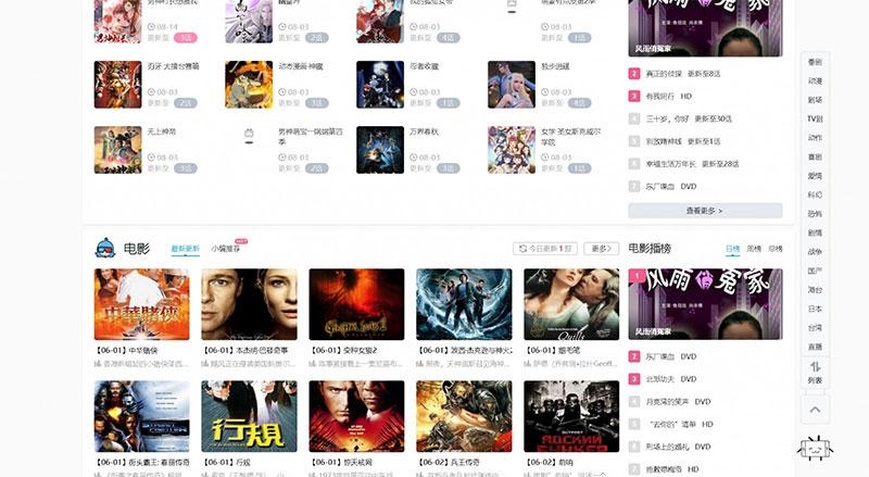Select the 周榜 ranking tab

point(754,249)
